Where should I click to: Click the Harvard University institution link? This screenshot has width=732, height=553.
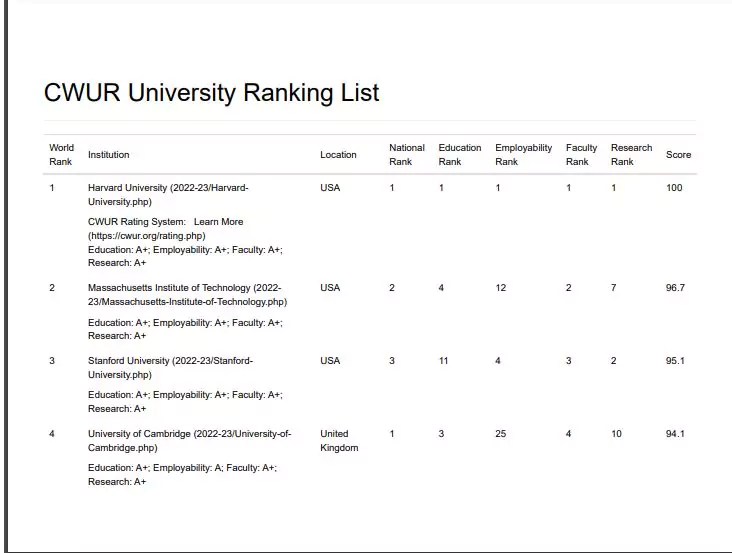[168, 195]
